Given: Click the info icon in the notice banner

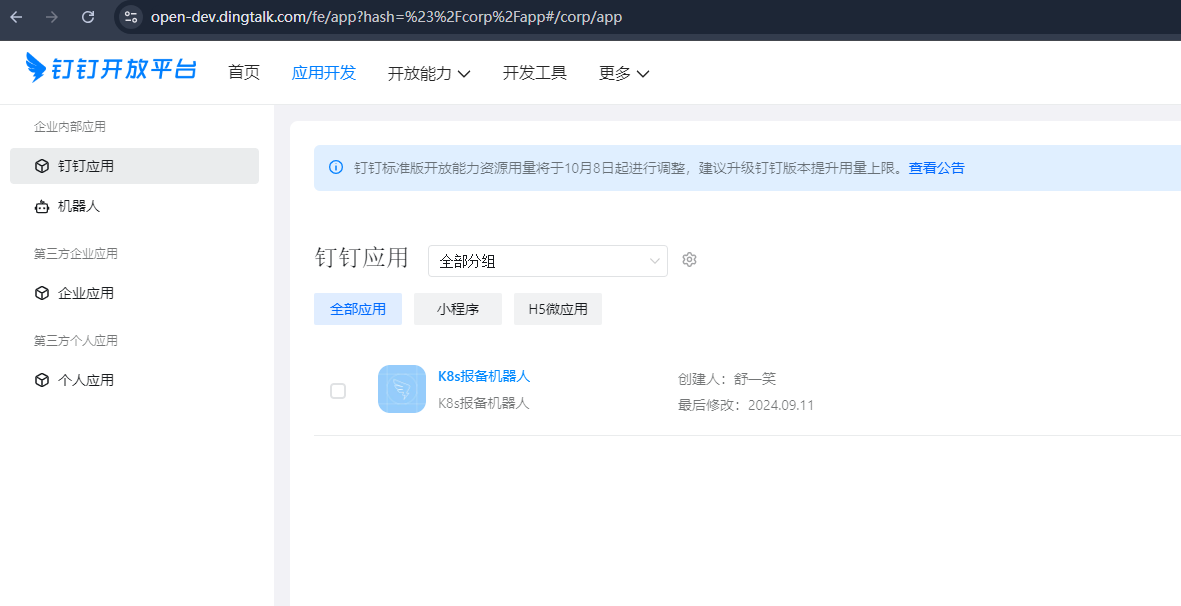Looking at the screenshot, I should 337,168.
